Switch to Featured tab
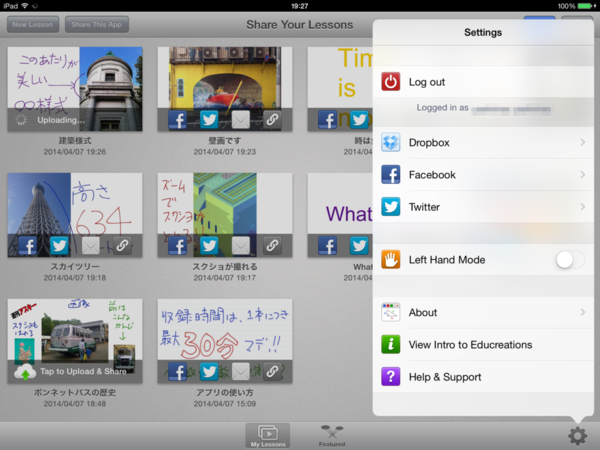Screen dimensions: 600x450 coord(332,435)
